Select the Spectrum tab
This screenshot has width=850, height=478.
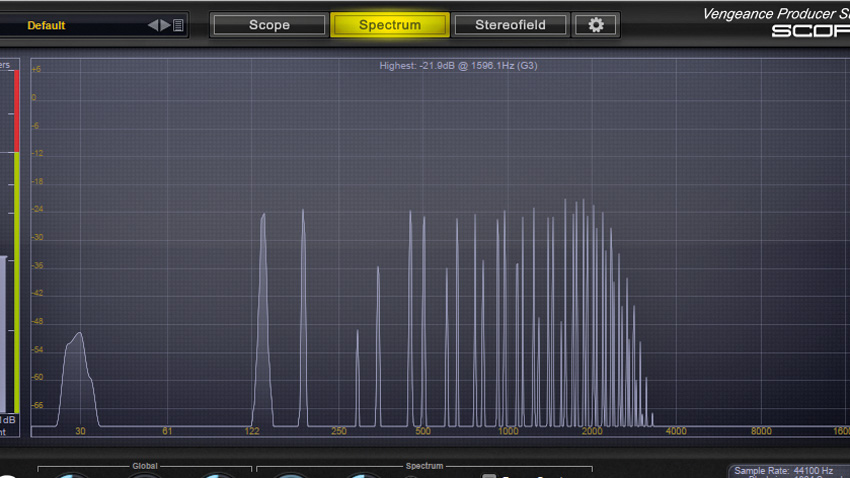(390, 25)
